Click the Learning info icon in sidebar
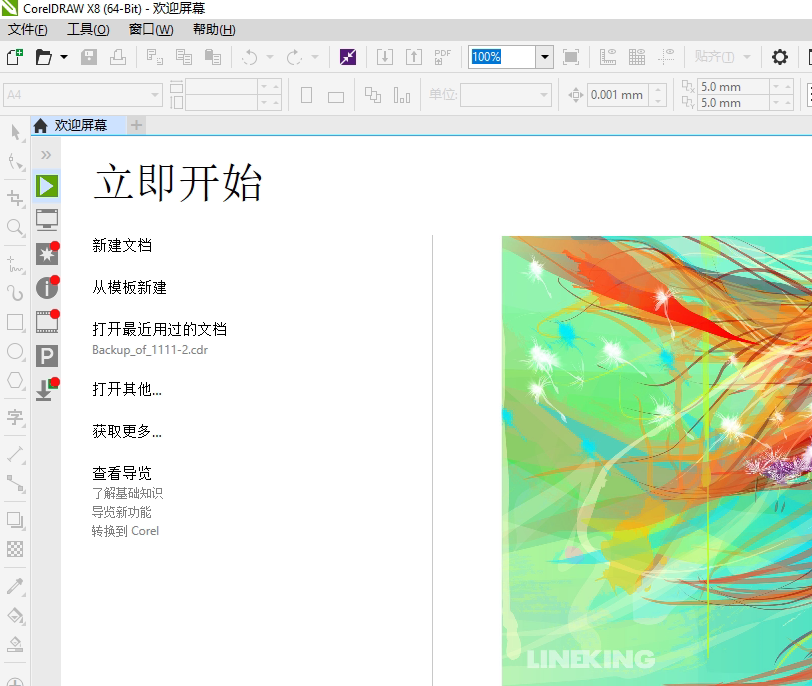The image size is (812, 686). 47,288
